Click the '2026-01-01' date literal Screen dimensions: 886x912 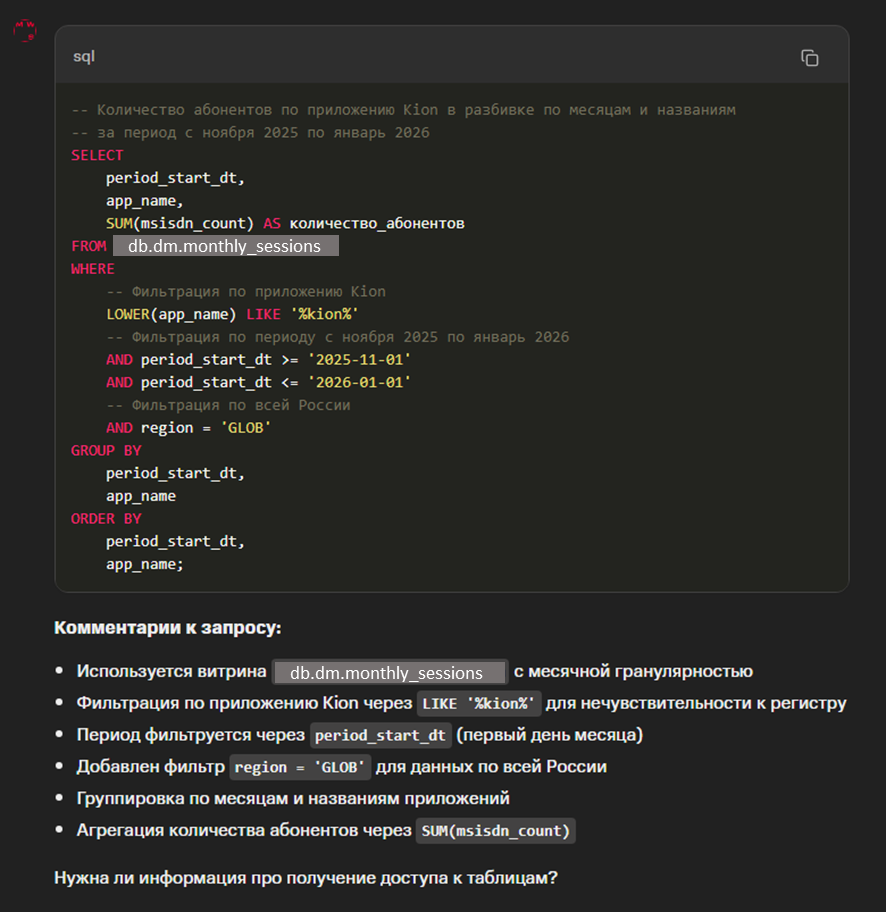tap(359, 382)
